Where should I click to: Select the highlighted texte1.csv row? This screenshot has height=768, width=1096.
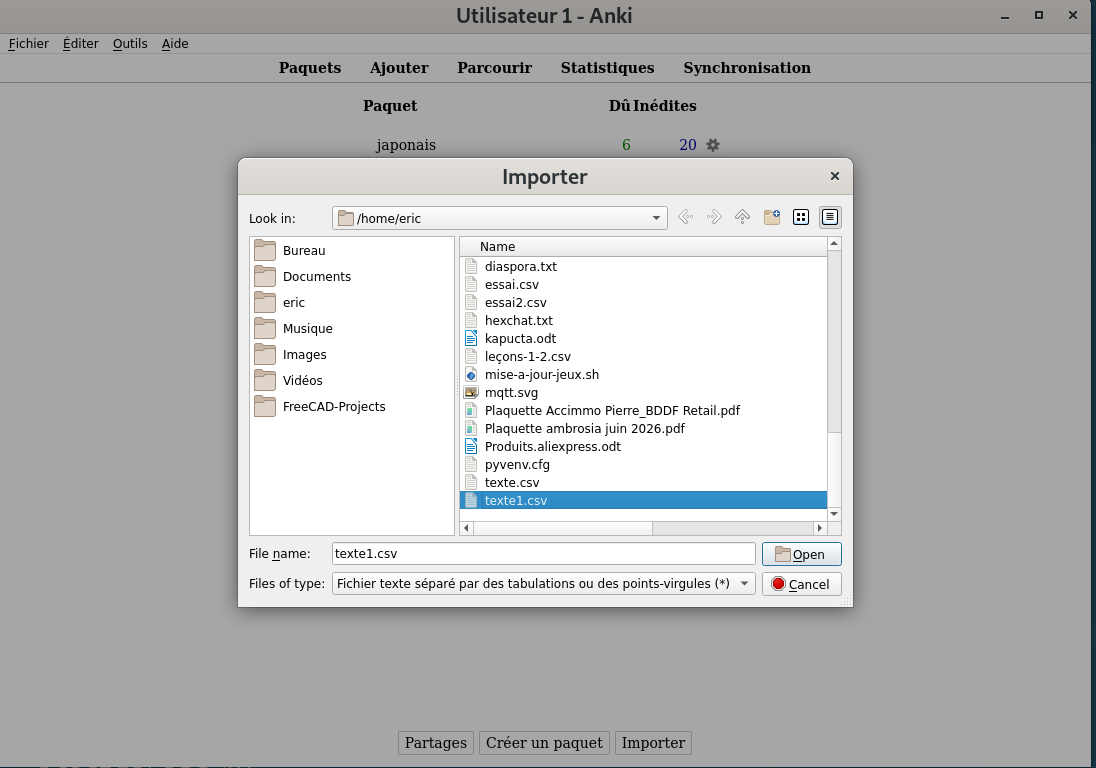coord(643,500)
